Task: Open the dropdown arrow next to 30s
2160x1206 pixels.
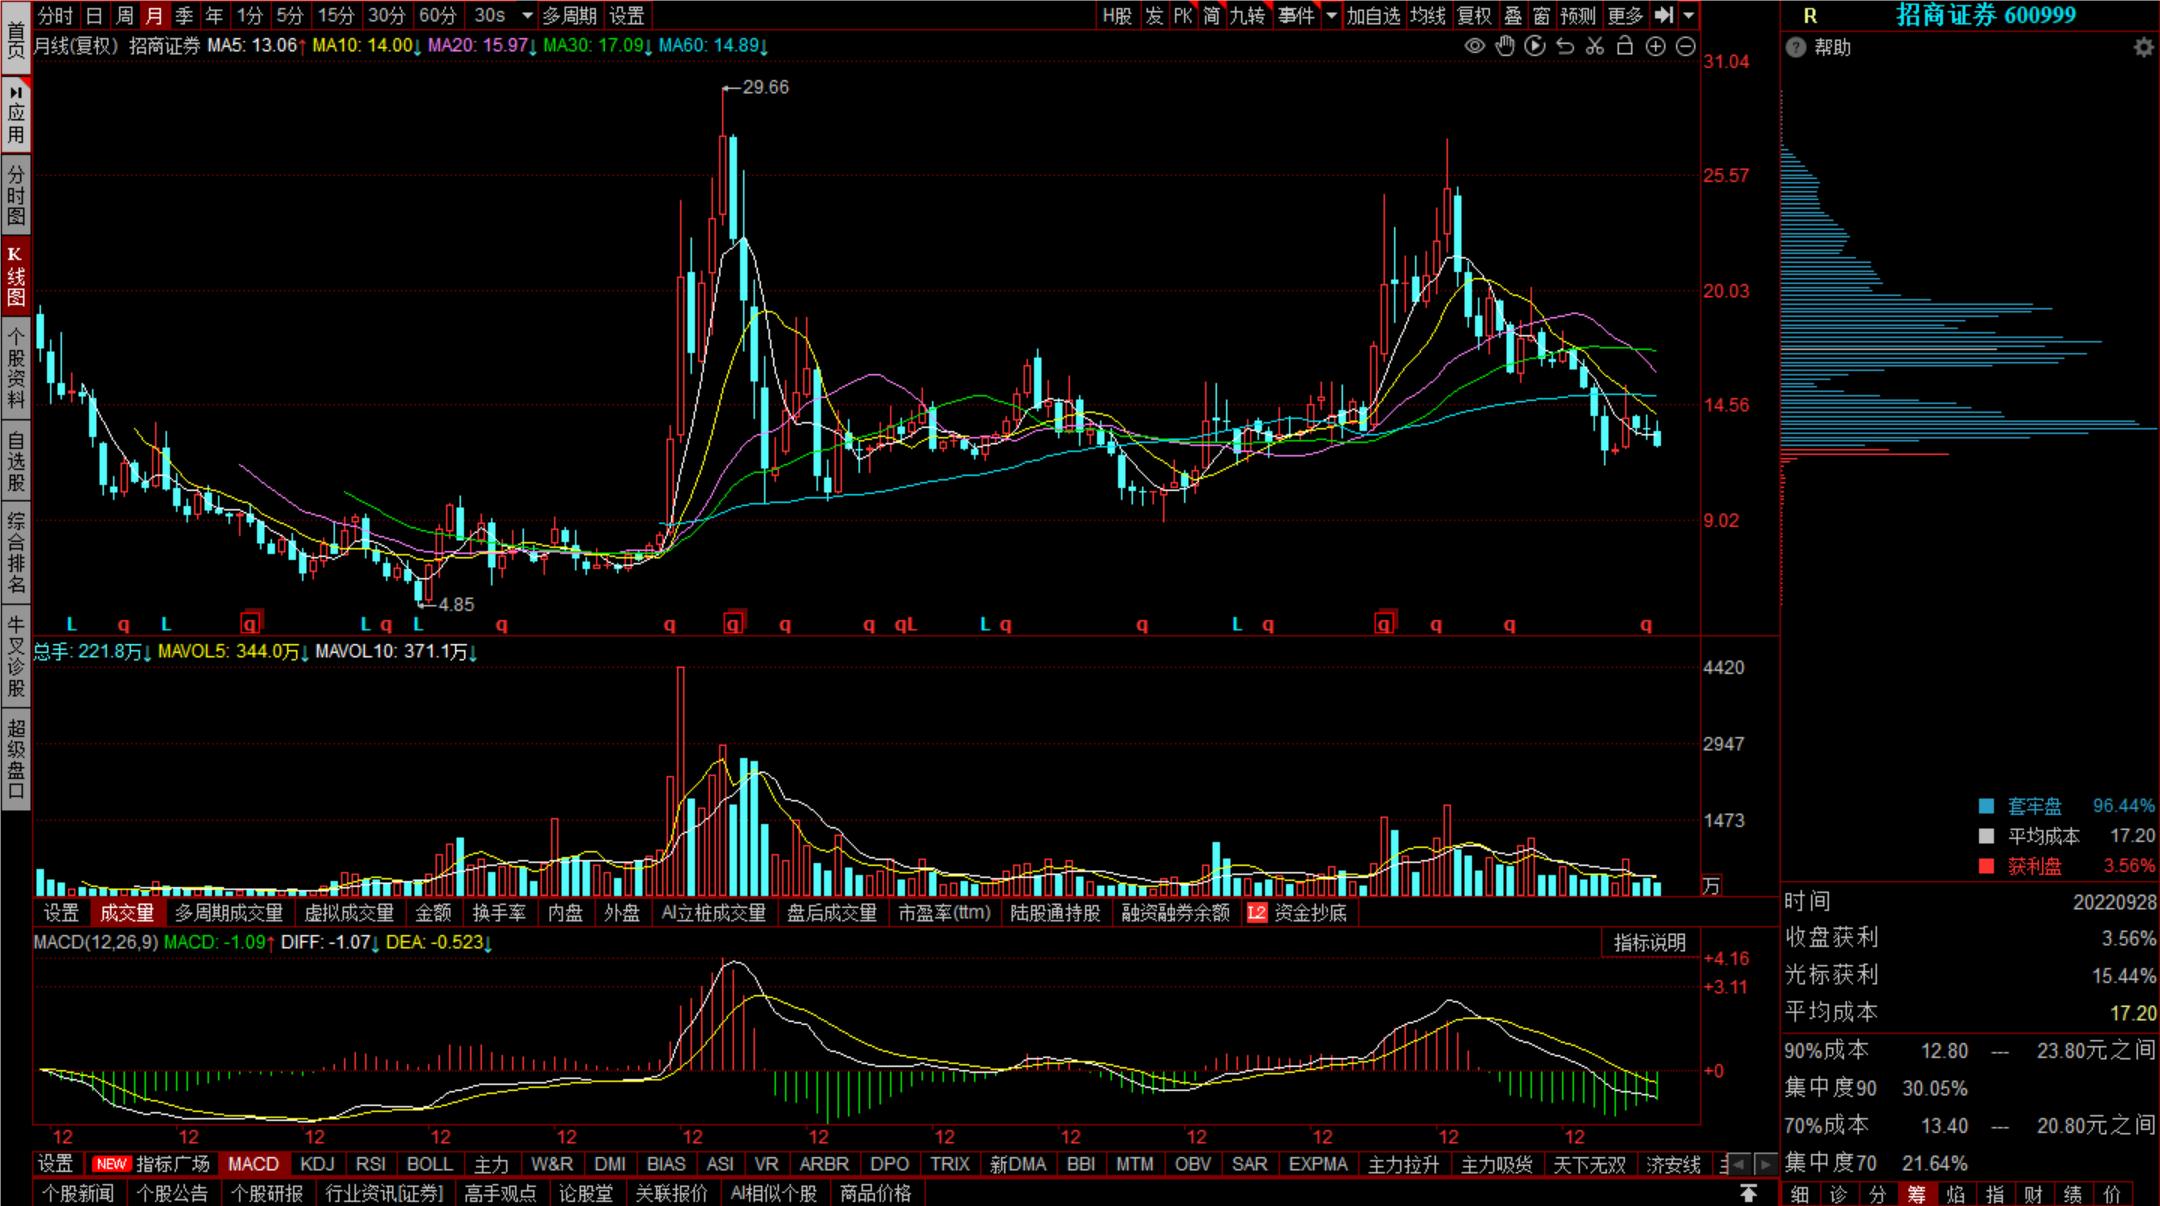Action: coord(527,15)
